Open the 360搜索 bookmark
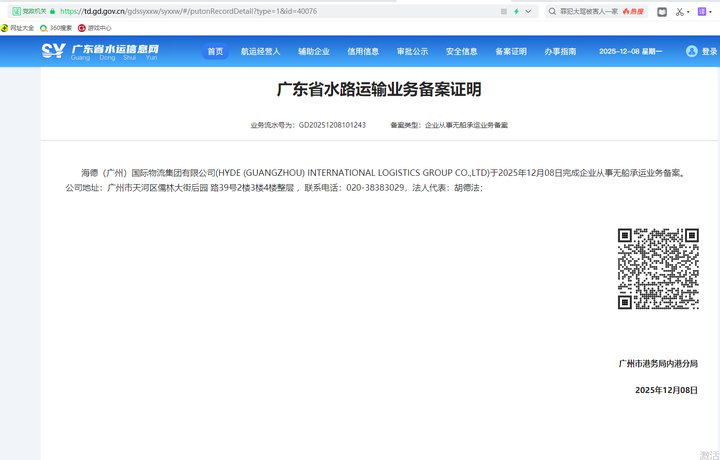The height and width of the screenshot is (460, 720). coord(56,27)
